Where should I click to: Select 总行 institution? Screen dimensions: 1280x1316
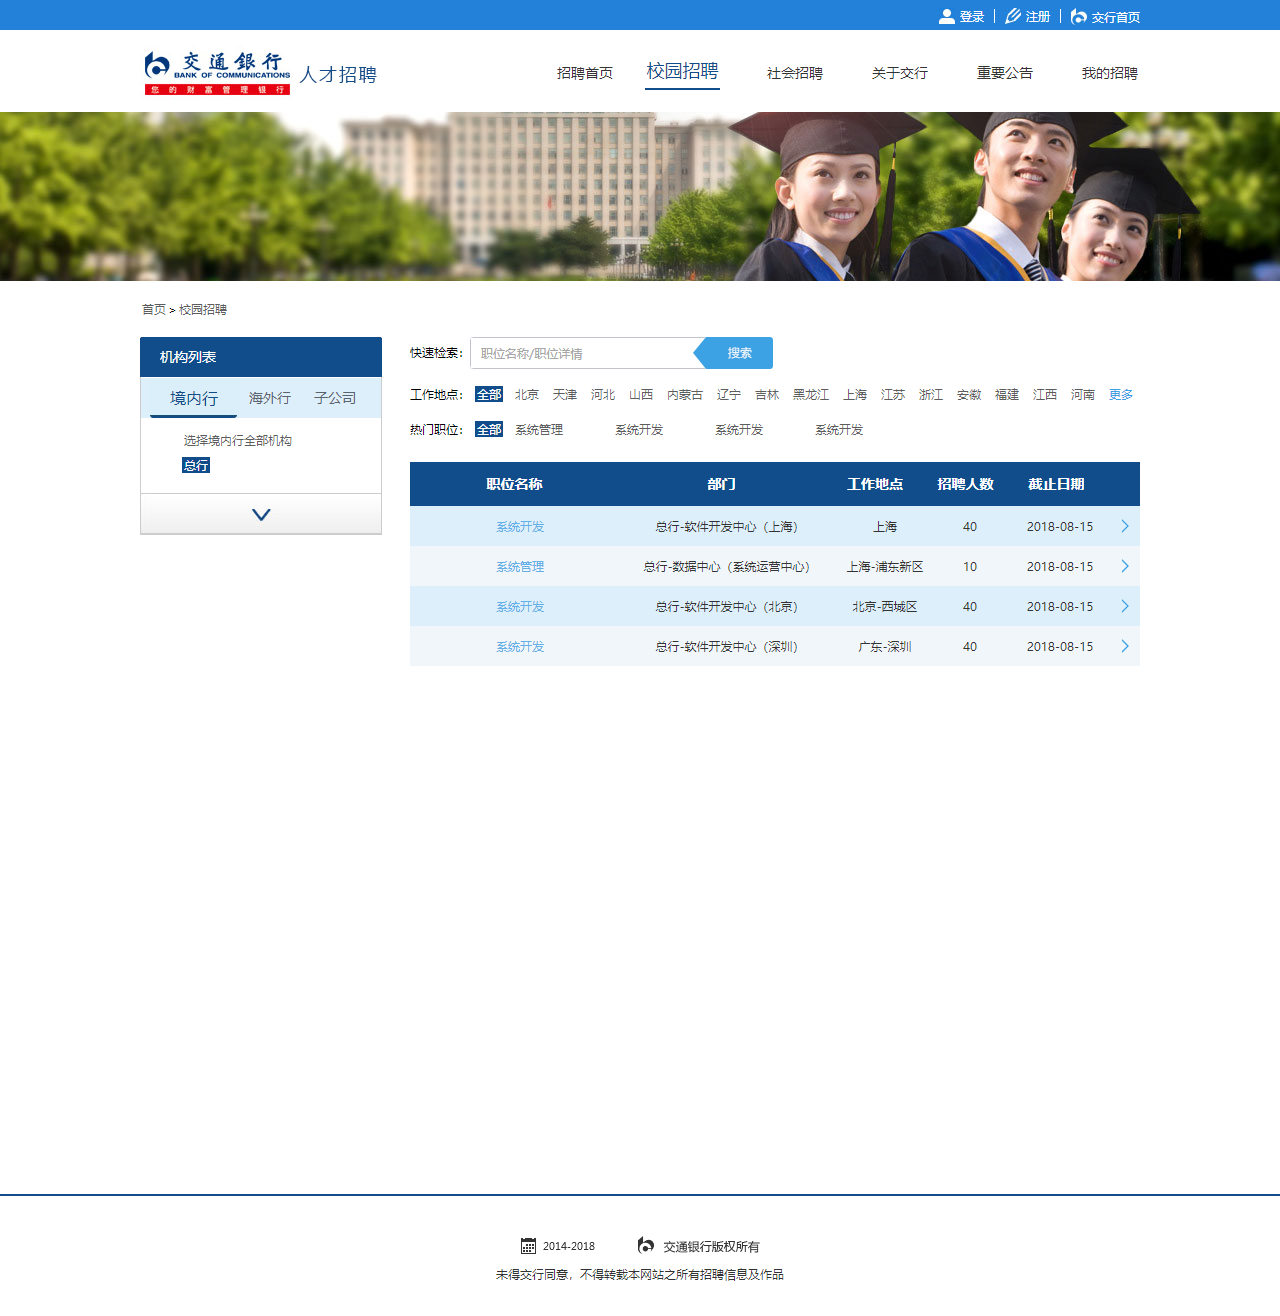pos(196,465)
